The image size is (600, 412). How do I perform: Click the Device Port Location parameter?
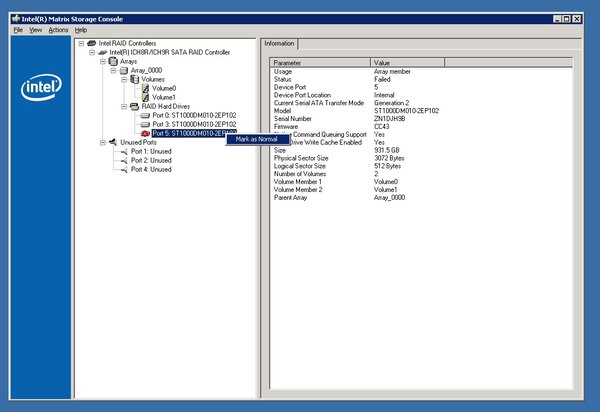pyautogui.click(x=302, y=95)
